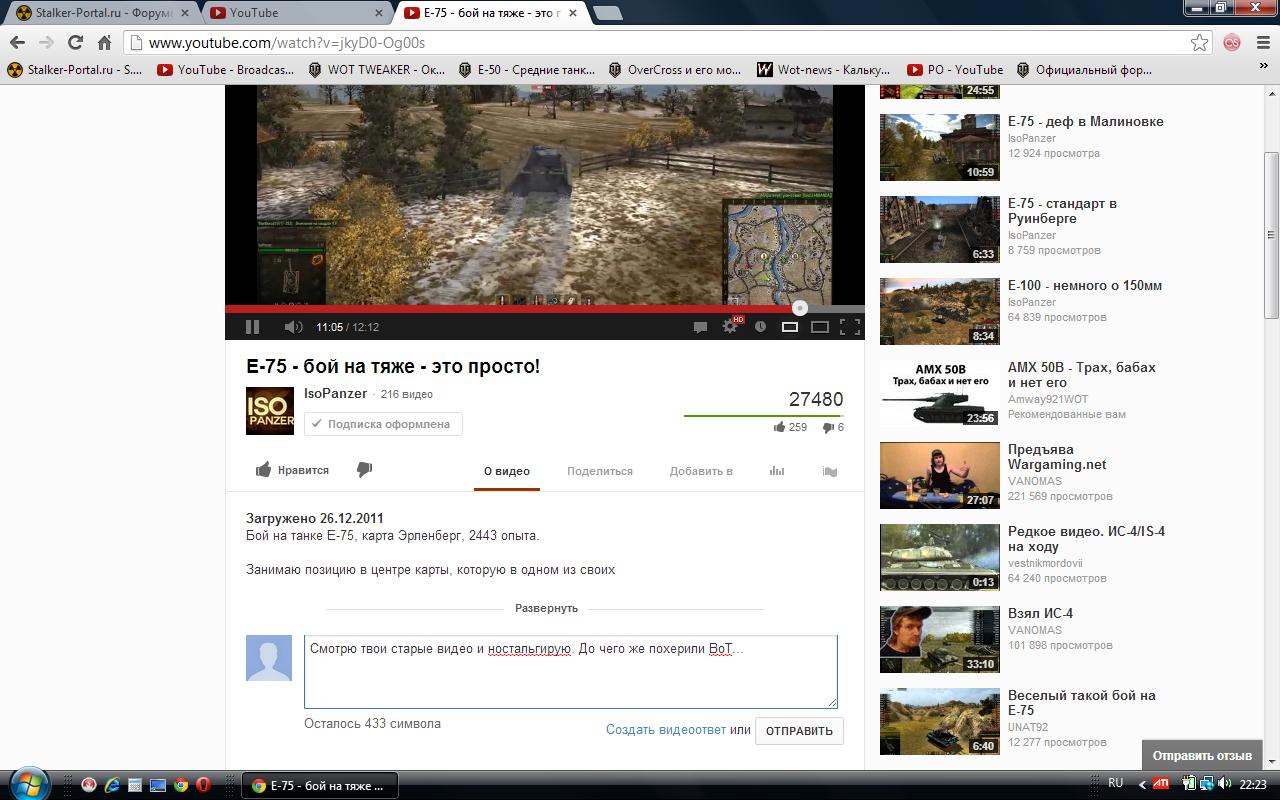The image size is (1280, 800).
Task: Toggle video annotations speech bubble icon
Action: (700, 327)
